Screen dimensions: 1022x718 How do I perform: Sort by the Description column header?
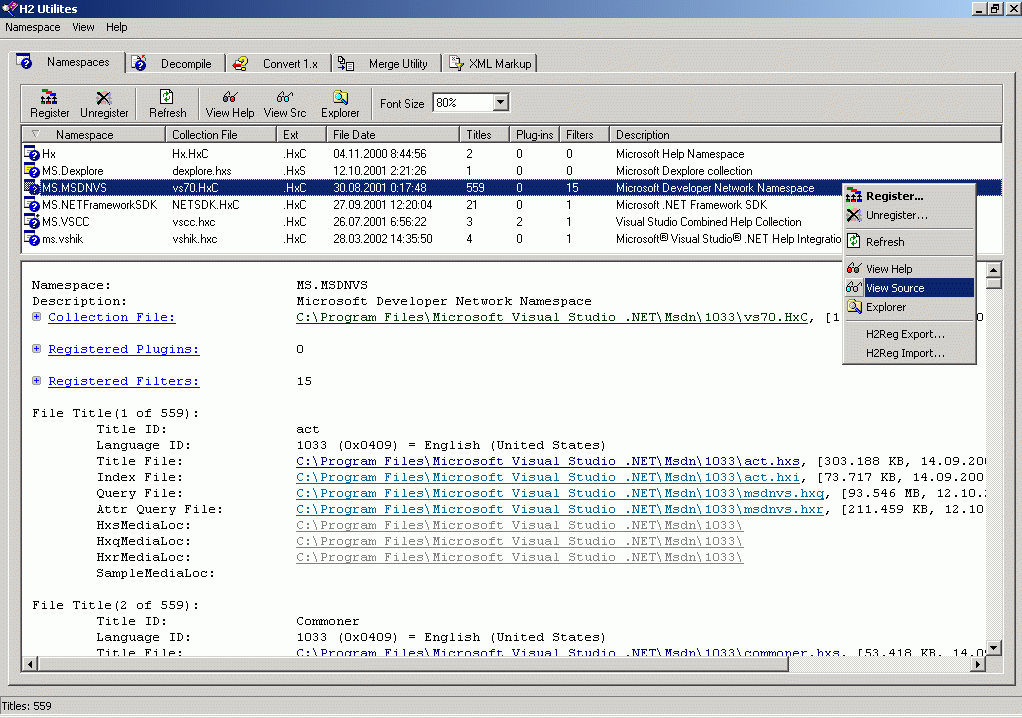tap(805, 135)
